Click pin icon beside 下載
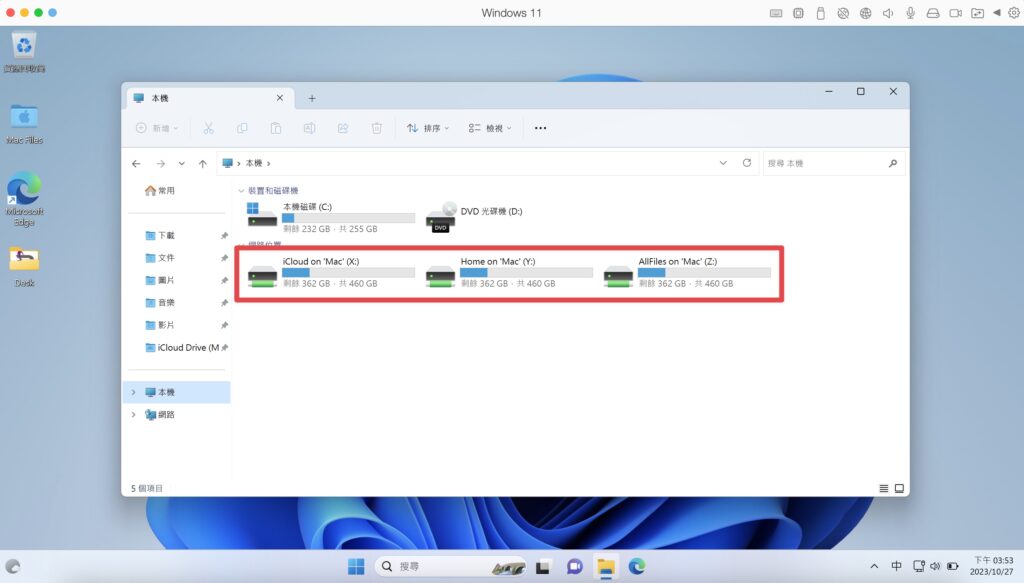 224,235
